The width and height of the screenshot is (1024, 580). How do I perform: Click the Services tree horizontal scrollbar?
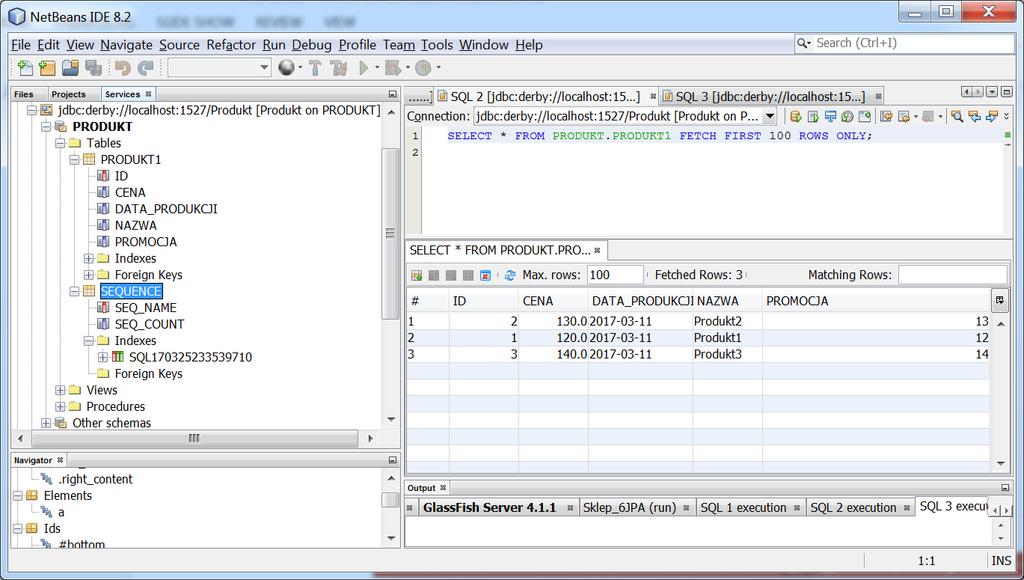click(194, 438)
